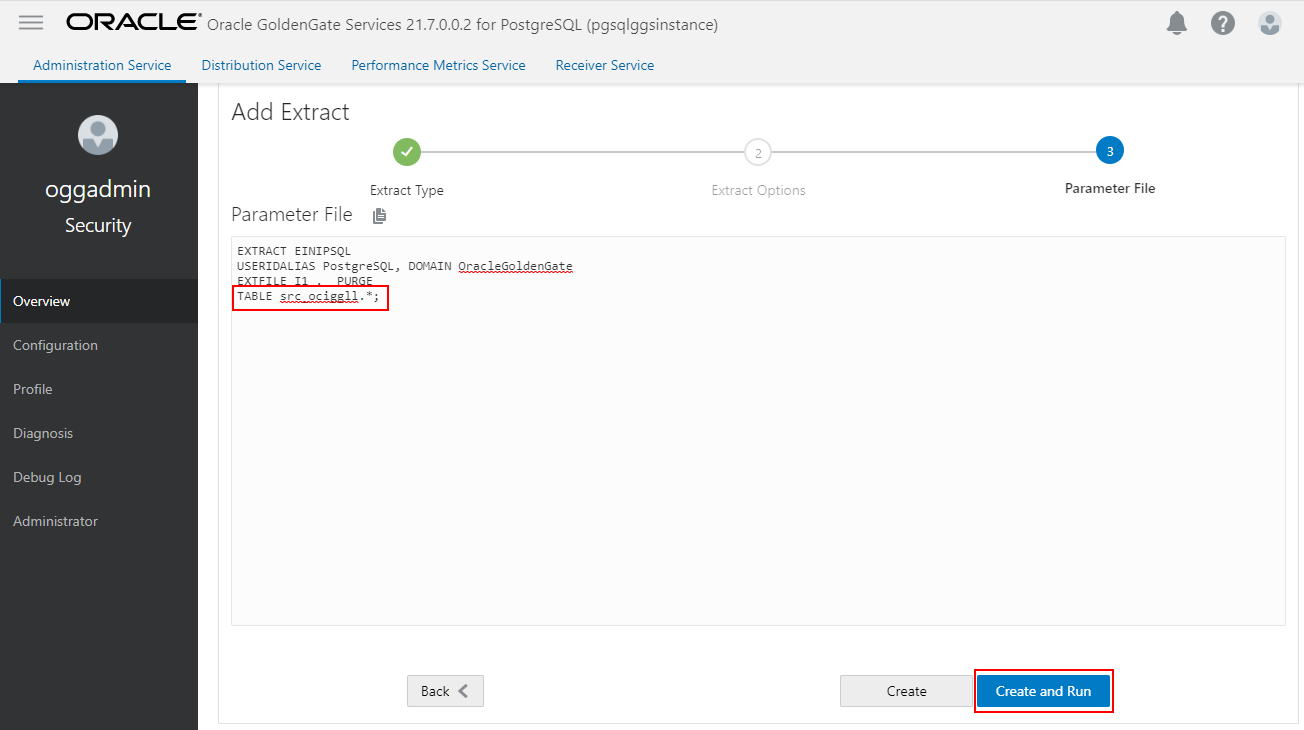Viewport: 1304px width, 730px height.
Task: Click the TABLE src_ociggll.*; line
Action: pyautogui.click(x=308, y=297)
